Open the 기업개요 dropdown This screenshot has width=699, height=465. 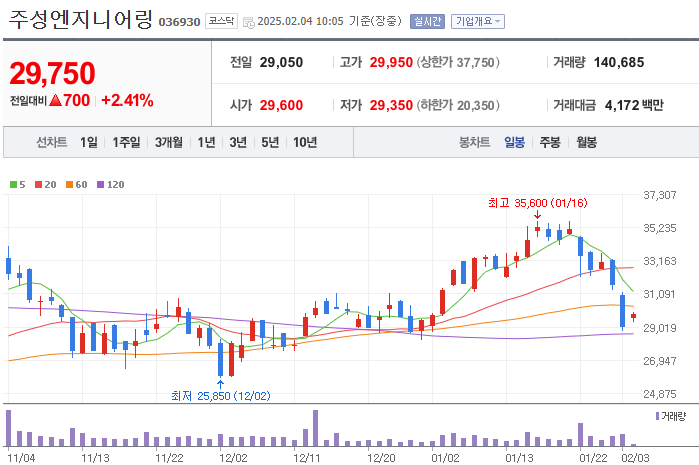tap(477, 21)
